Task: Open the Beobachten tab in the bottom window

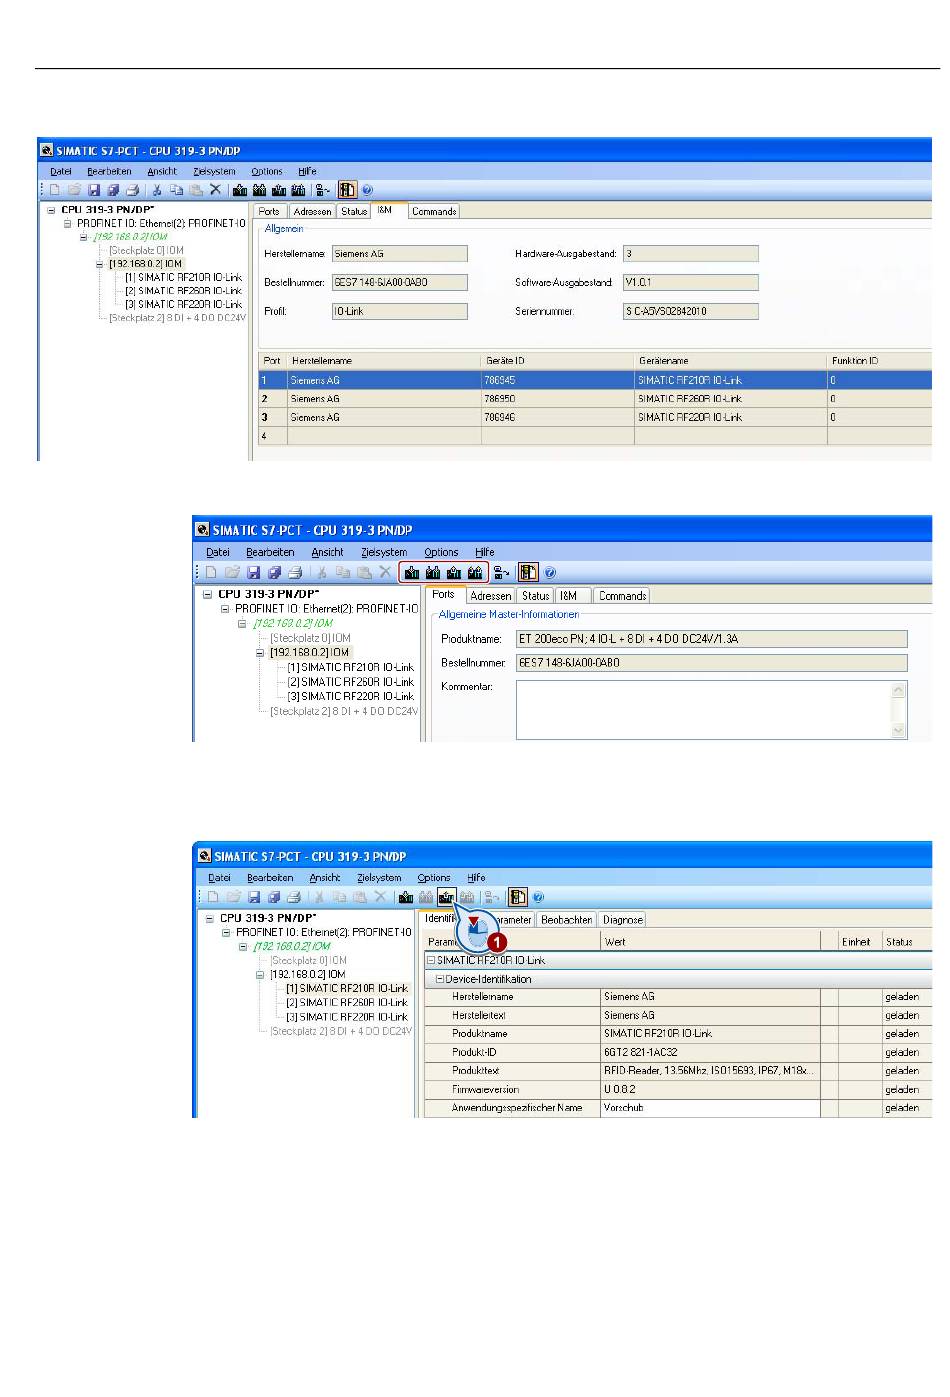Action: (567, 920)
